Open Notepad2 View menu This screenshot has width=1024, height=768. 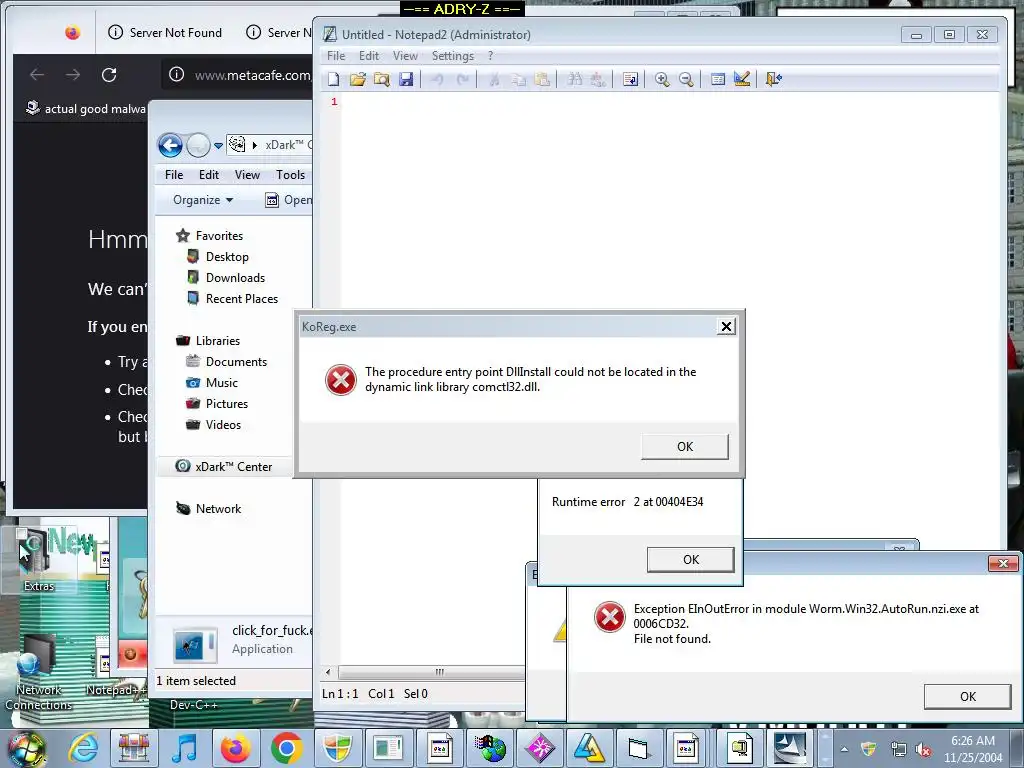click(405, 56)
